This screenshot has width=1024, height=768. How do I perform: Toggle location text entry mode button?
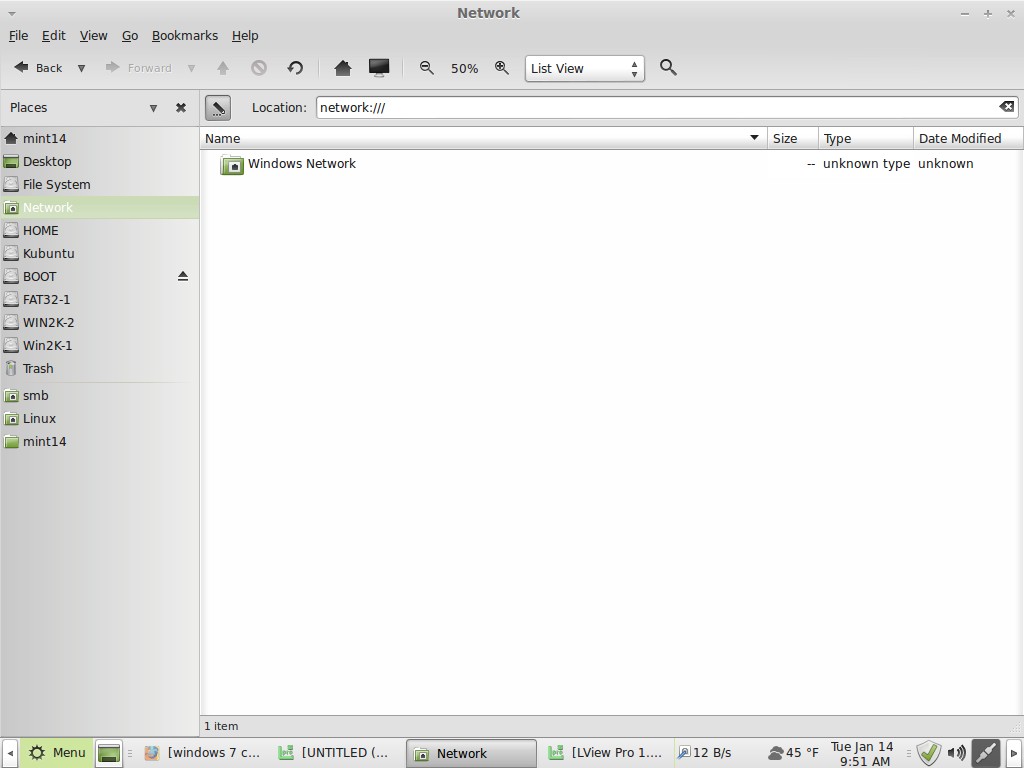point(217,107)
